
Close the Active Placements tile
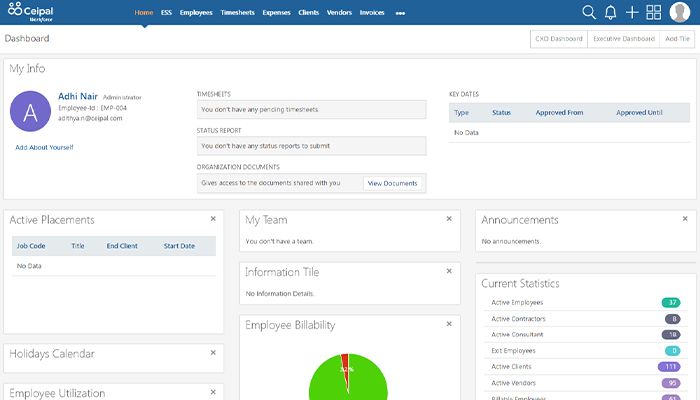pyautogui.click(x=213, y=218)
